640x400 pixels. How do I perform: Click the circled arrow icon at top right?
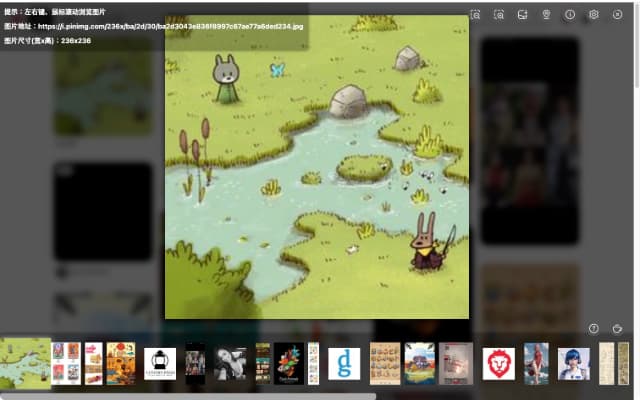click(617, 15)
